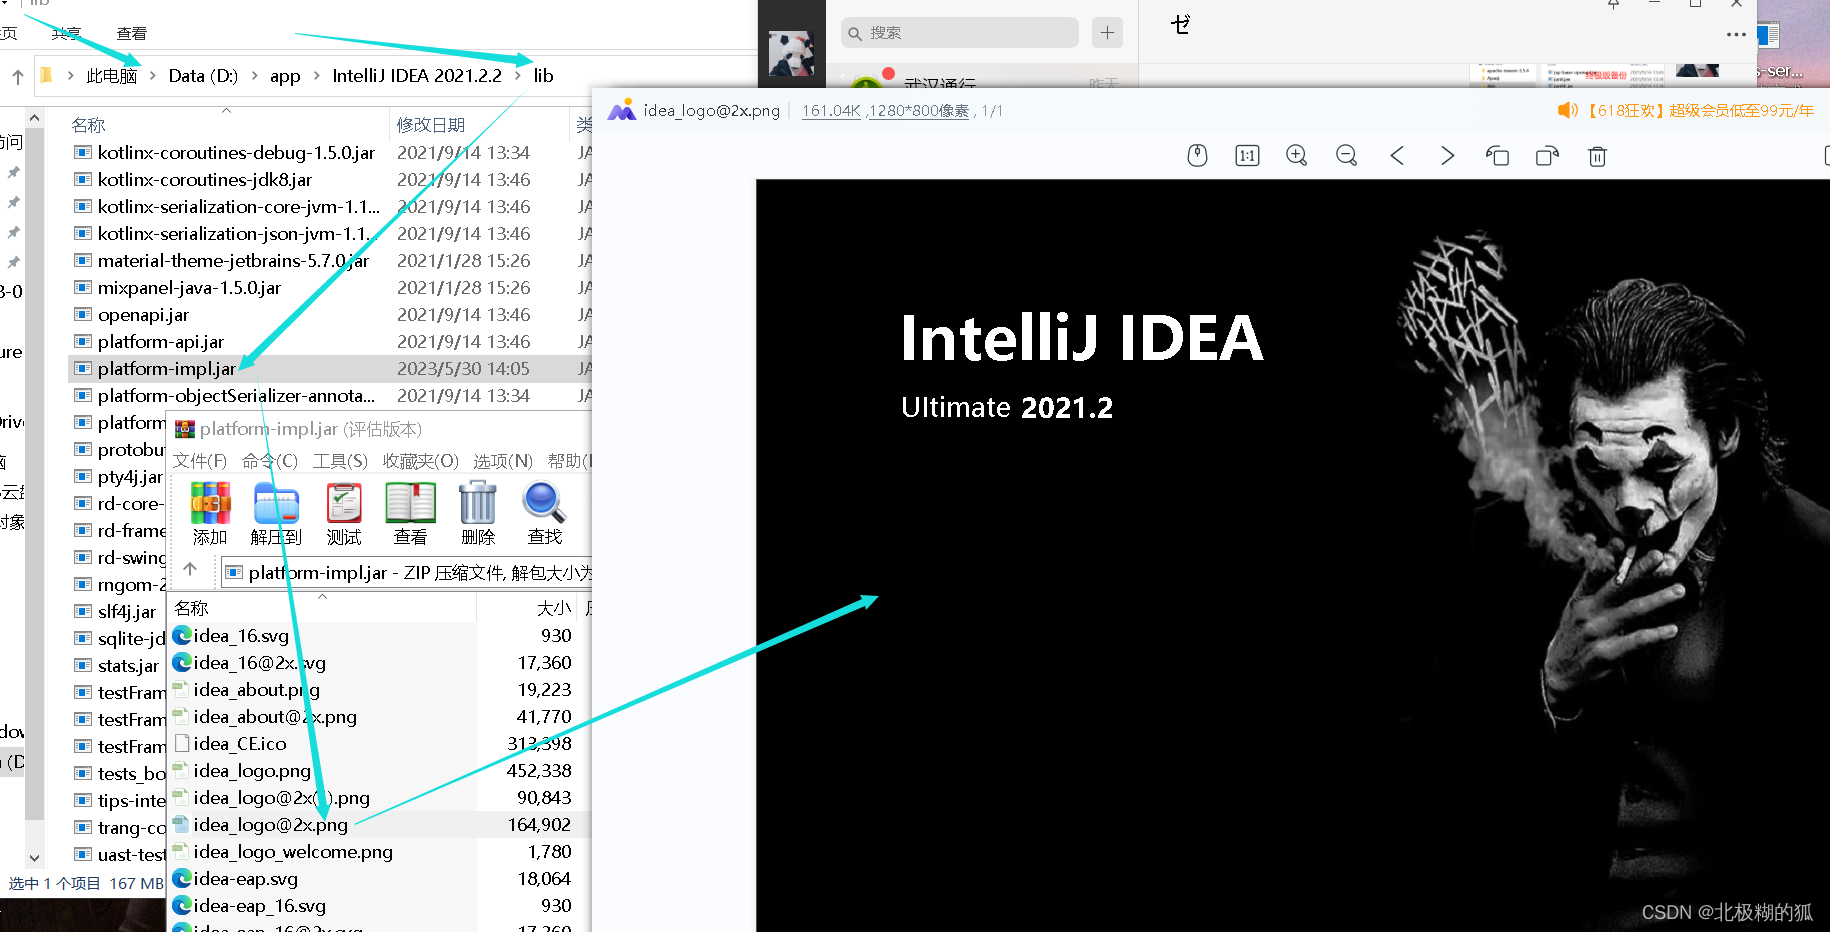Viewport: 1830px width, 932px height.
Task: Sort WinRAR list by 大小 column
Action: pyautogui.click(x=554, y=608)
